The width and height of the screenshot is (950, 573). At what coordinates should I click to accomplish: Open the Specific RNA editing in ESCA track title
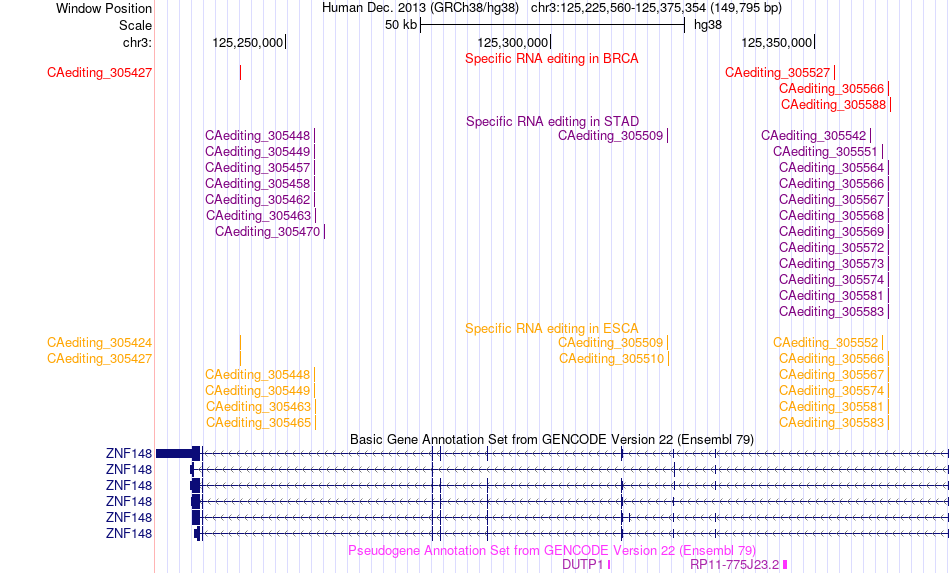pyautogui.click(x=551, y=329)
